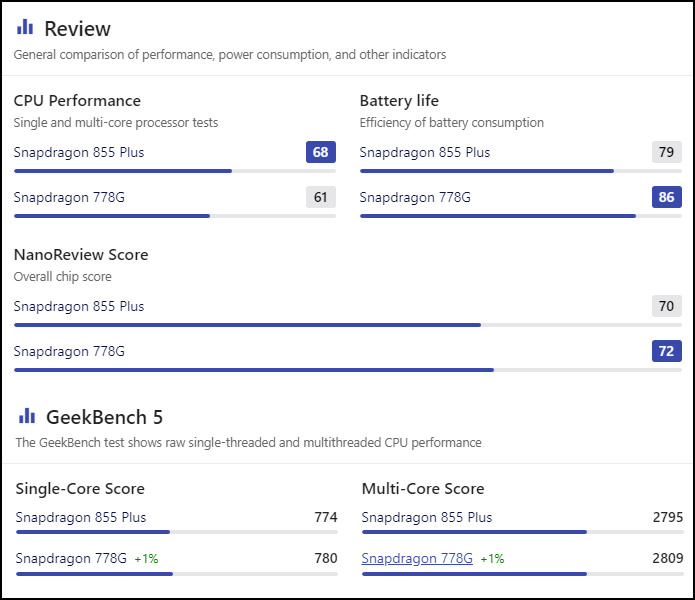Click the blue 68 CPU score badge
The height and width of the screenshot is (600, 695).
[320, 152]
